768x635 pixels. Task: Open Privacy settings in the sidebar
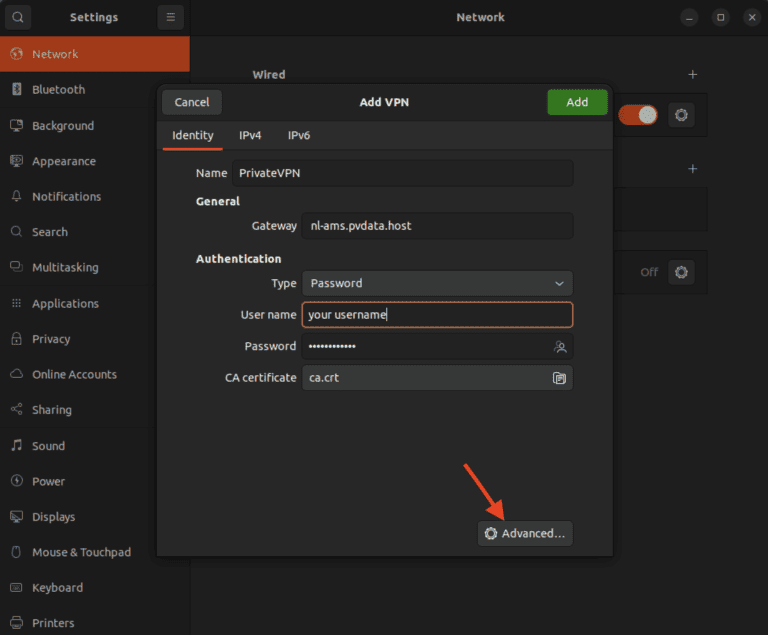(51, 339)
